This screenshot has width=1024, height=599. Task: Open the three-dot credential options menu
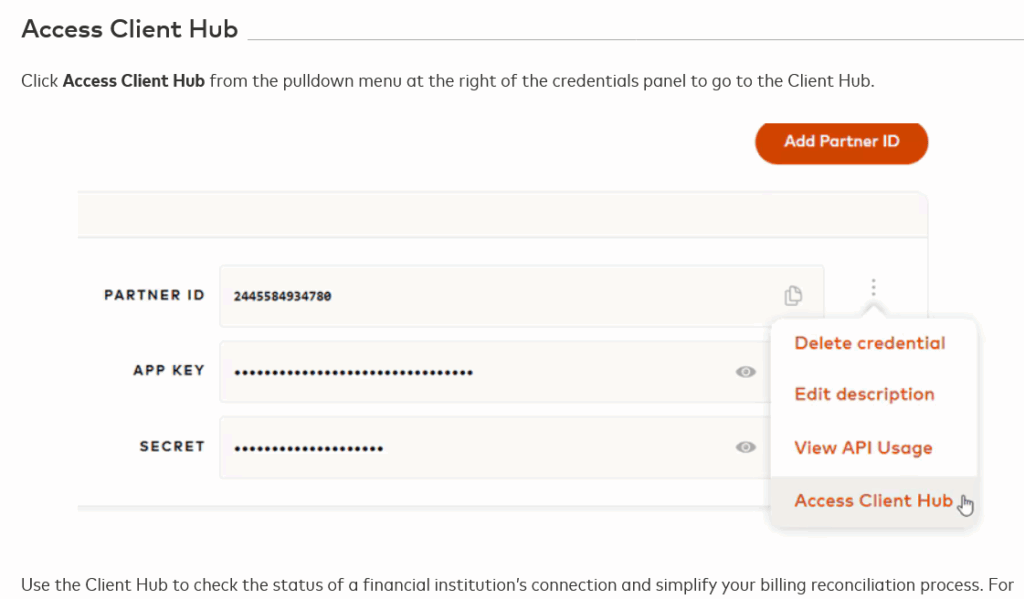[873, 288]
